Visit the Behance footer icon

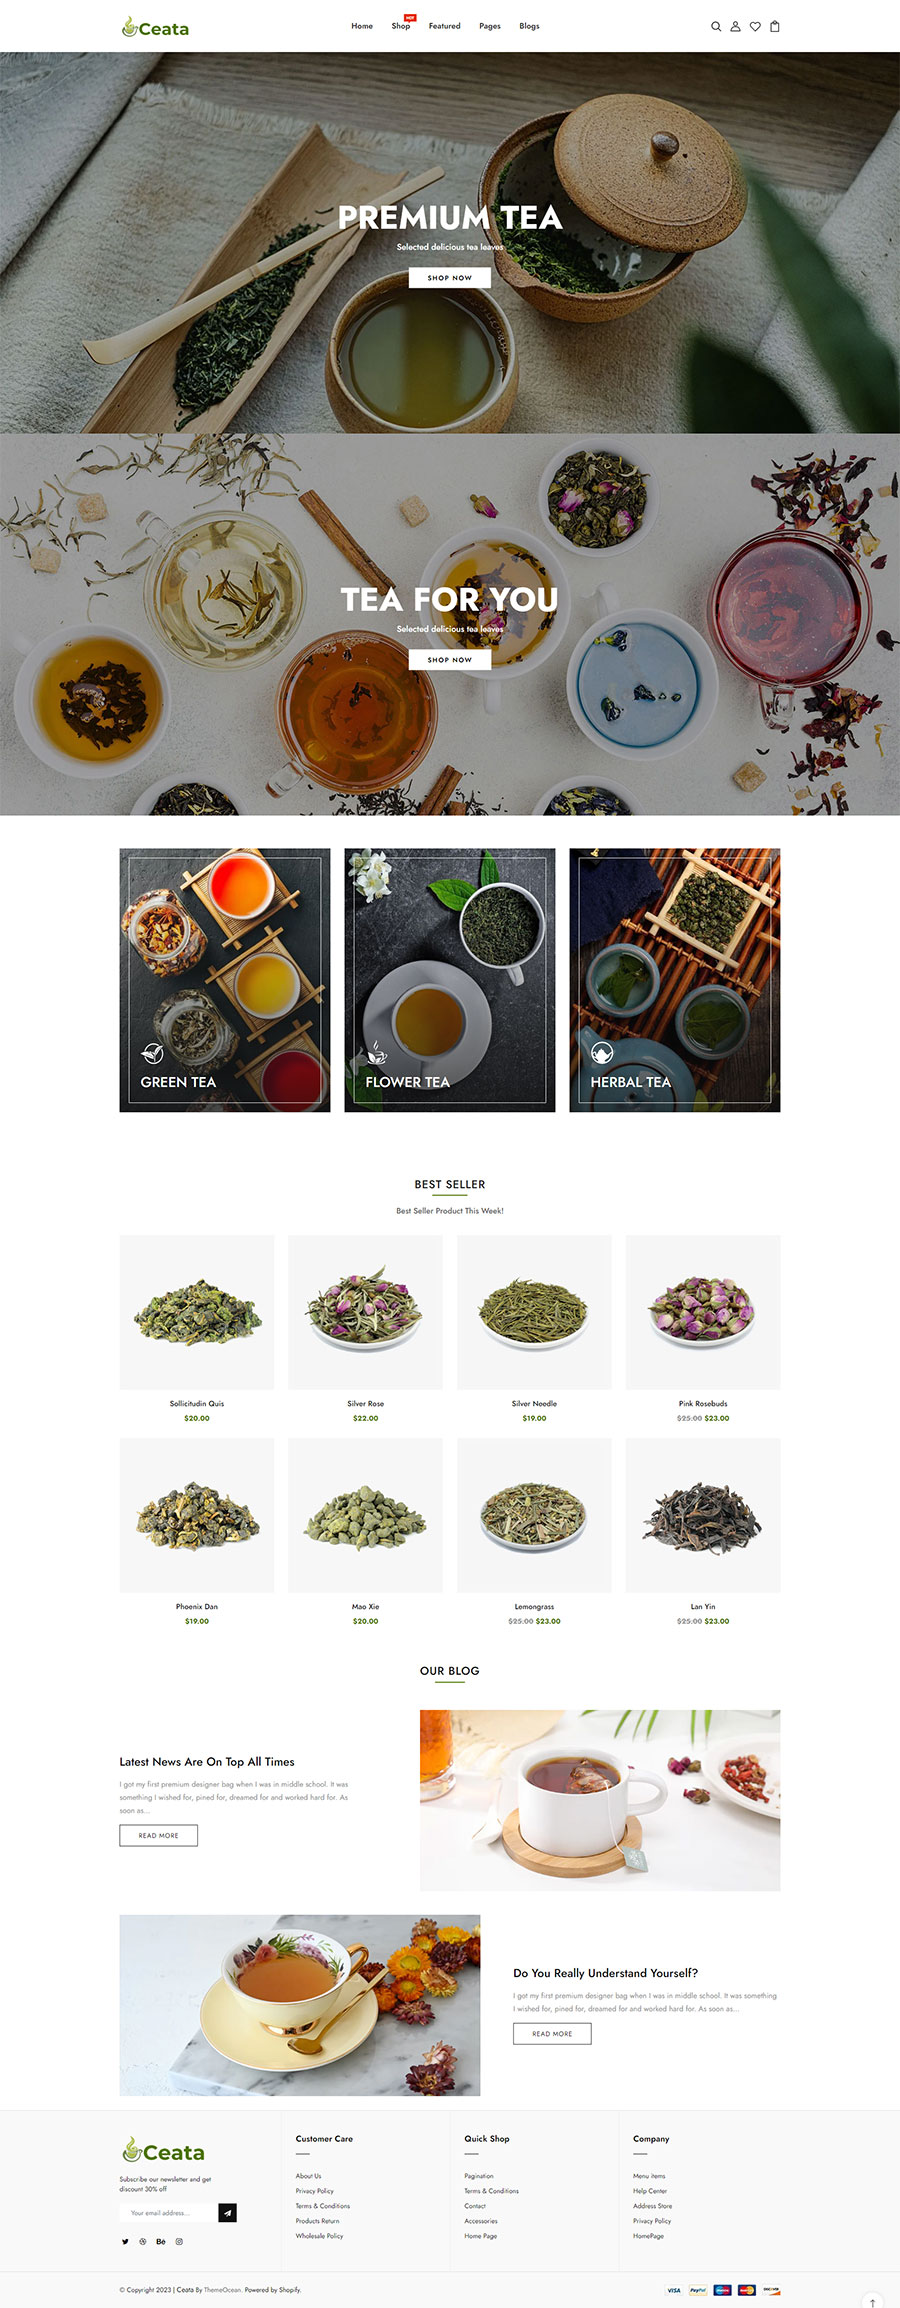161,2241
